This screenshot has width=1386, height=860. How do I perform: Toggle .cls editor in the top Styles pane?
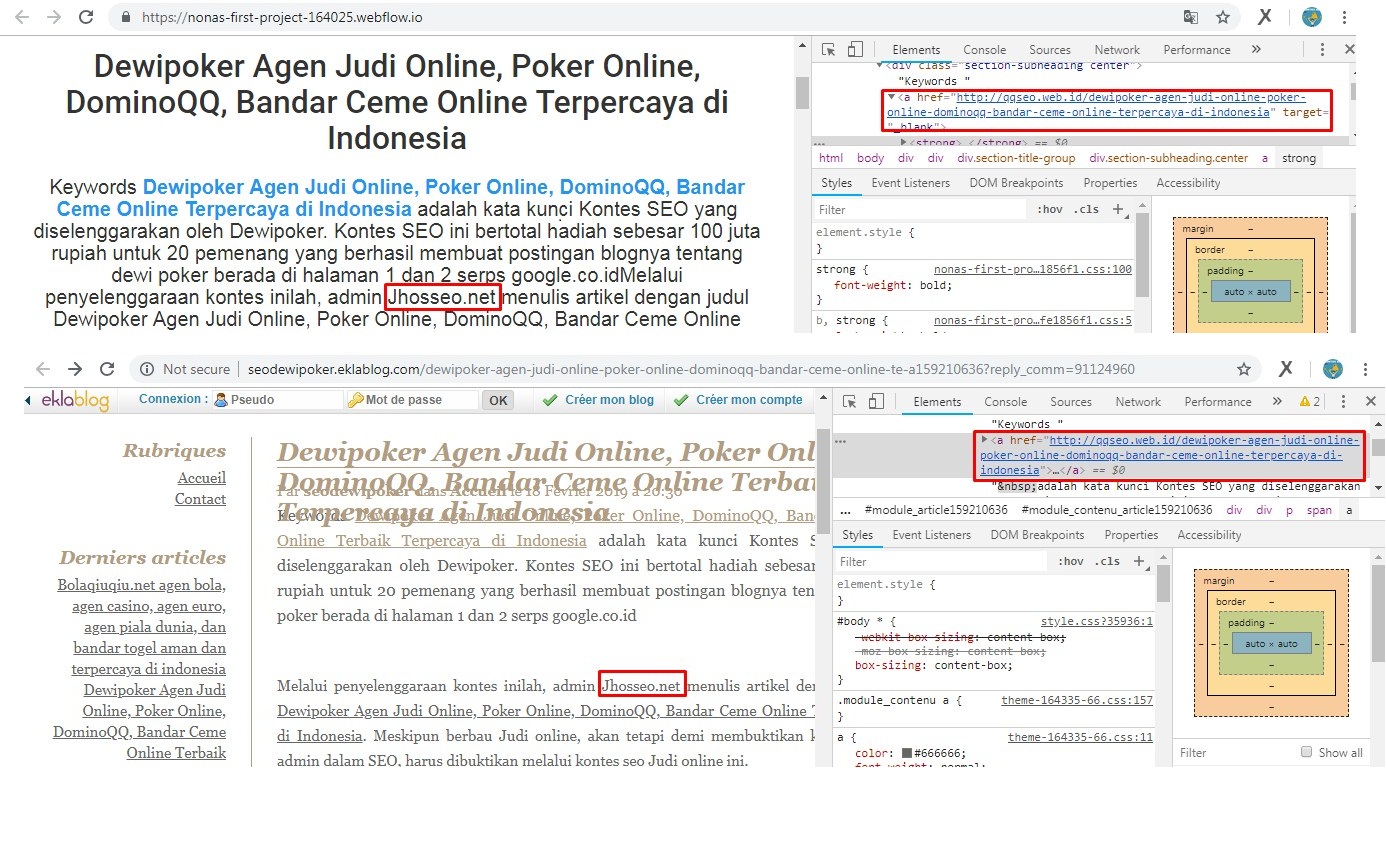1086,209
